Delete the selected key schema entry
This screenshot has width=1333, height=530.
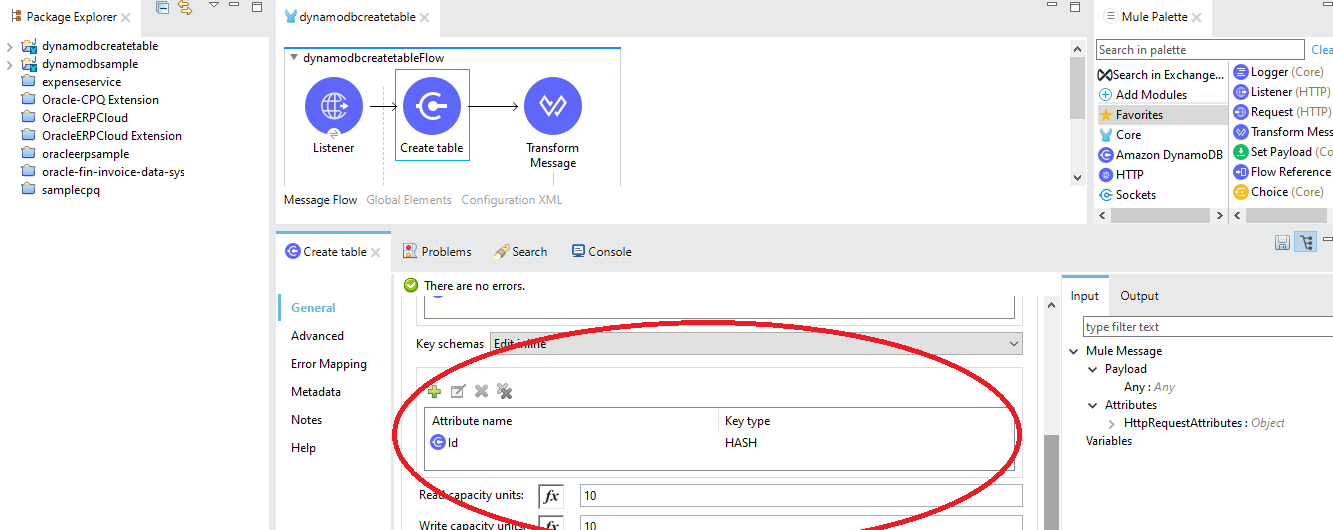coord(481,391)
